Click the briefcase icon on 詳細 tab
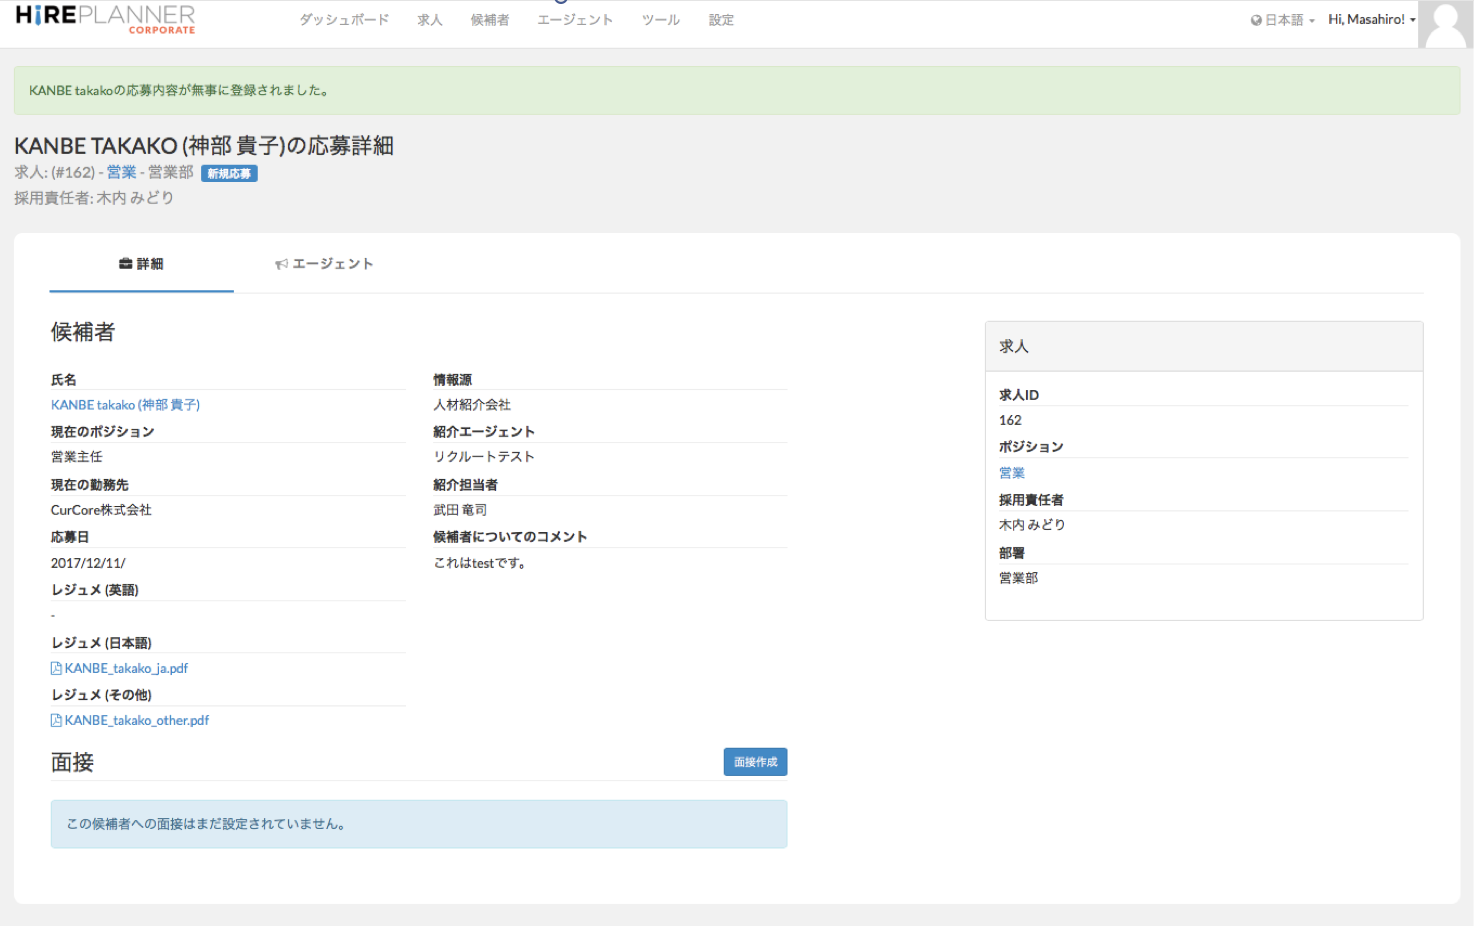The height and width of the screenshot is (926, 1474). (x=126, y=264)
